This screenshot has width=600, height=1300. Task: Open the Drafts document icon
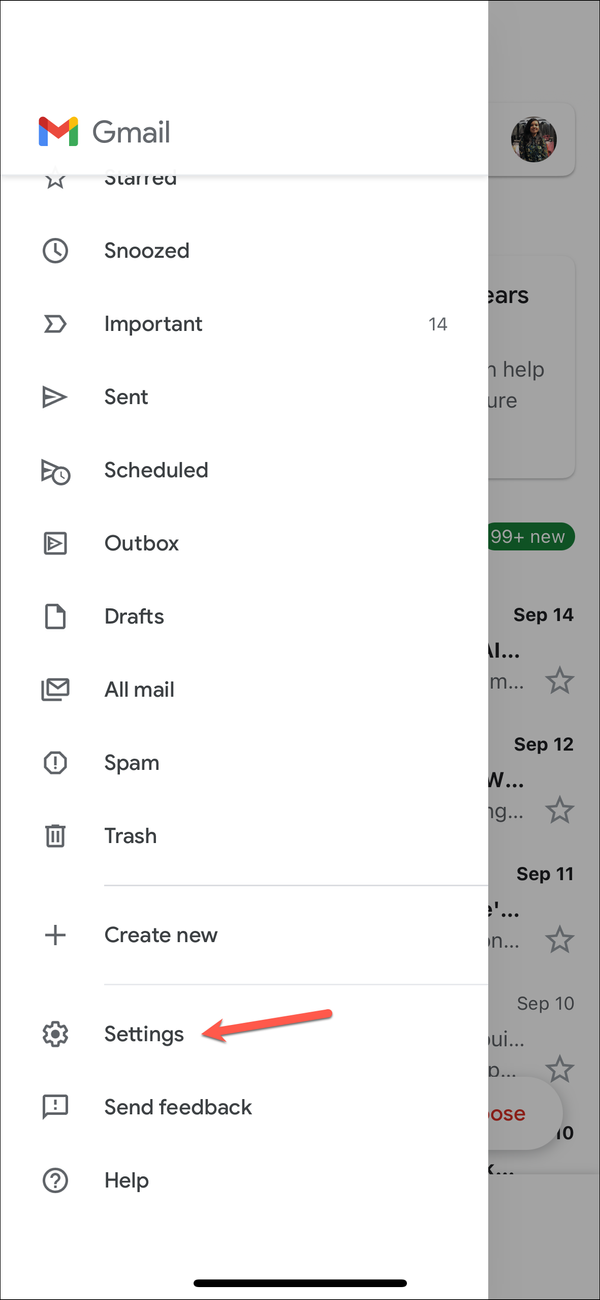[x=56, y=616]
